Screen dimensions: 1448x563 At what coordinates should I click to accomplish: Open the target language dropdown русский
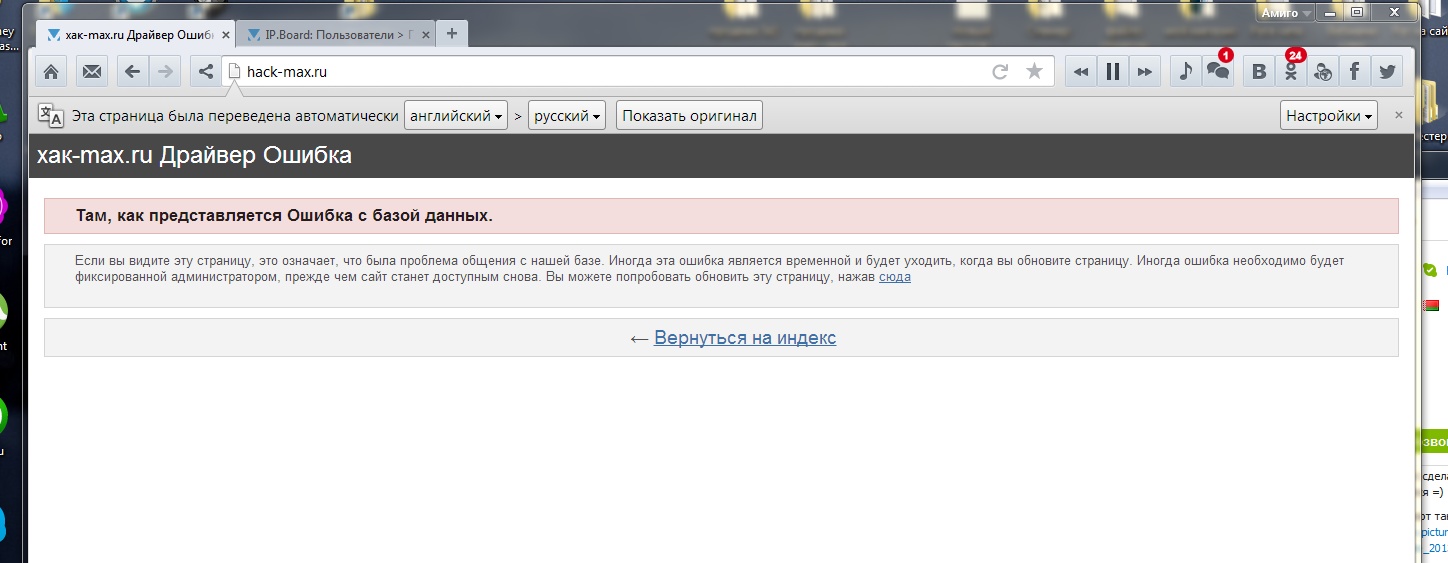(x=568, y=116)
